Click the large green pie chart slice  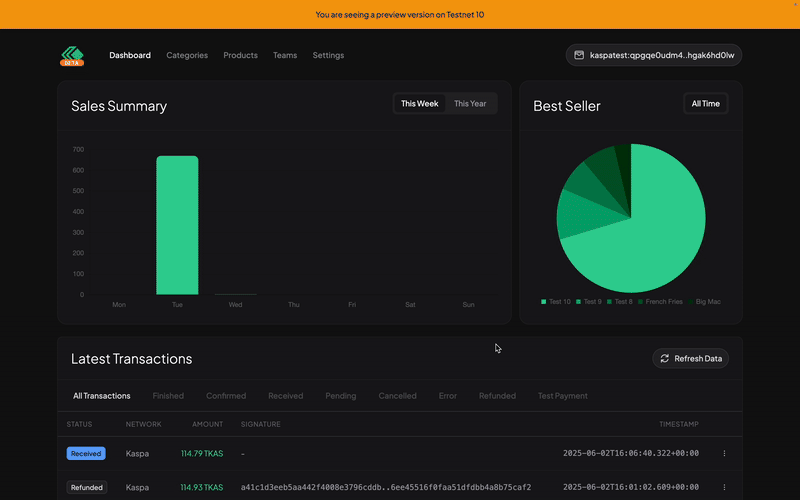click(650, 240)
